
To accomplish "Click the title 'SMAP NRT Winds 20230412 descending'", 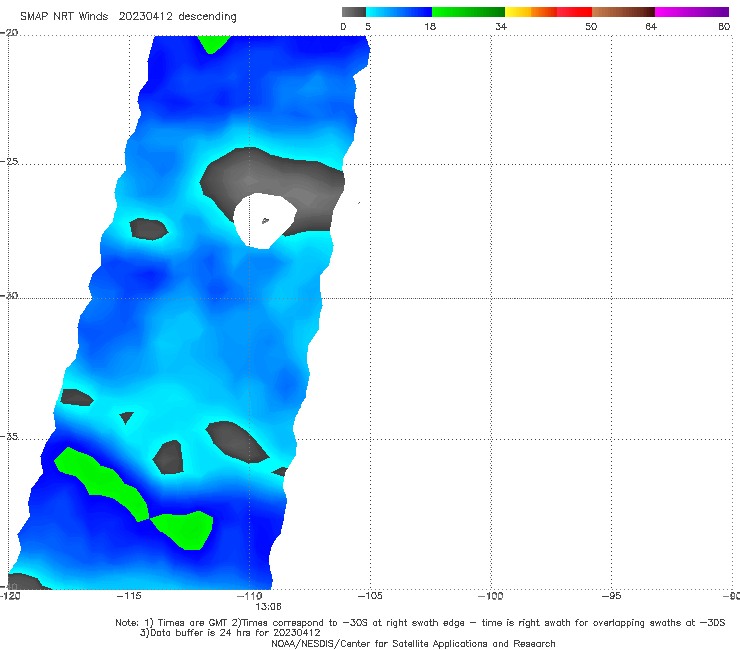I will 128,16.
